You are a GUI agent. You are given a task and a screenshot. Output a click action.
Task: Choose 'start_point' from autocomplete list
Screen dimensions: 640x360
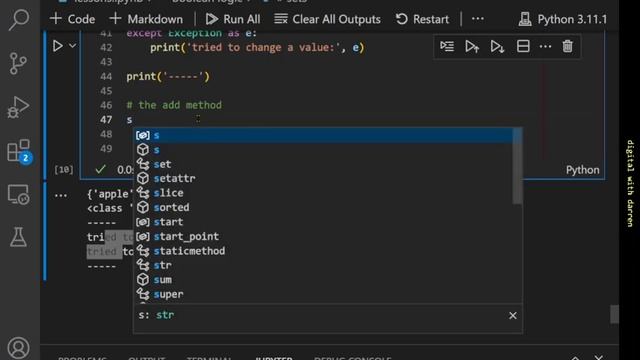pyautogui.click(x=324, y=236)
